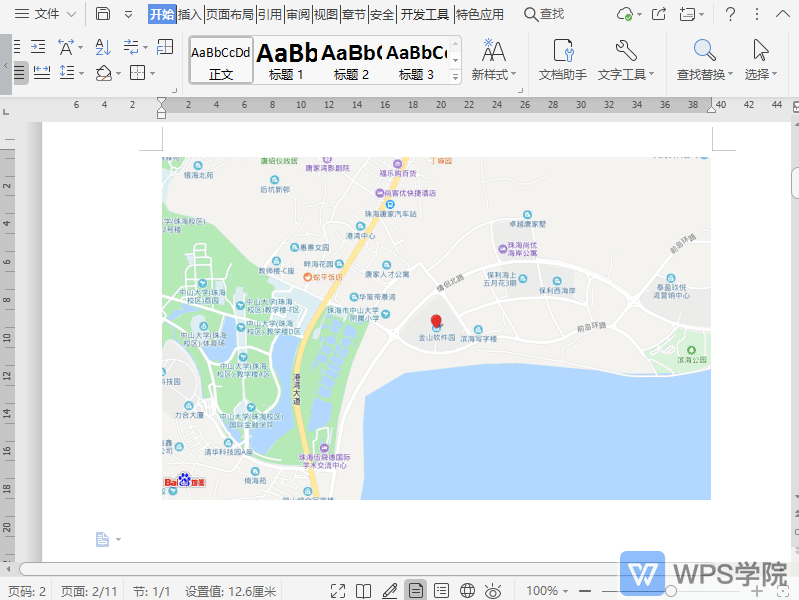The height and width of the screenshot is (600, 799).
Task: Click the save icon in title bar
Action: (x=103, y=14)
